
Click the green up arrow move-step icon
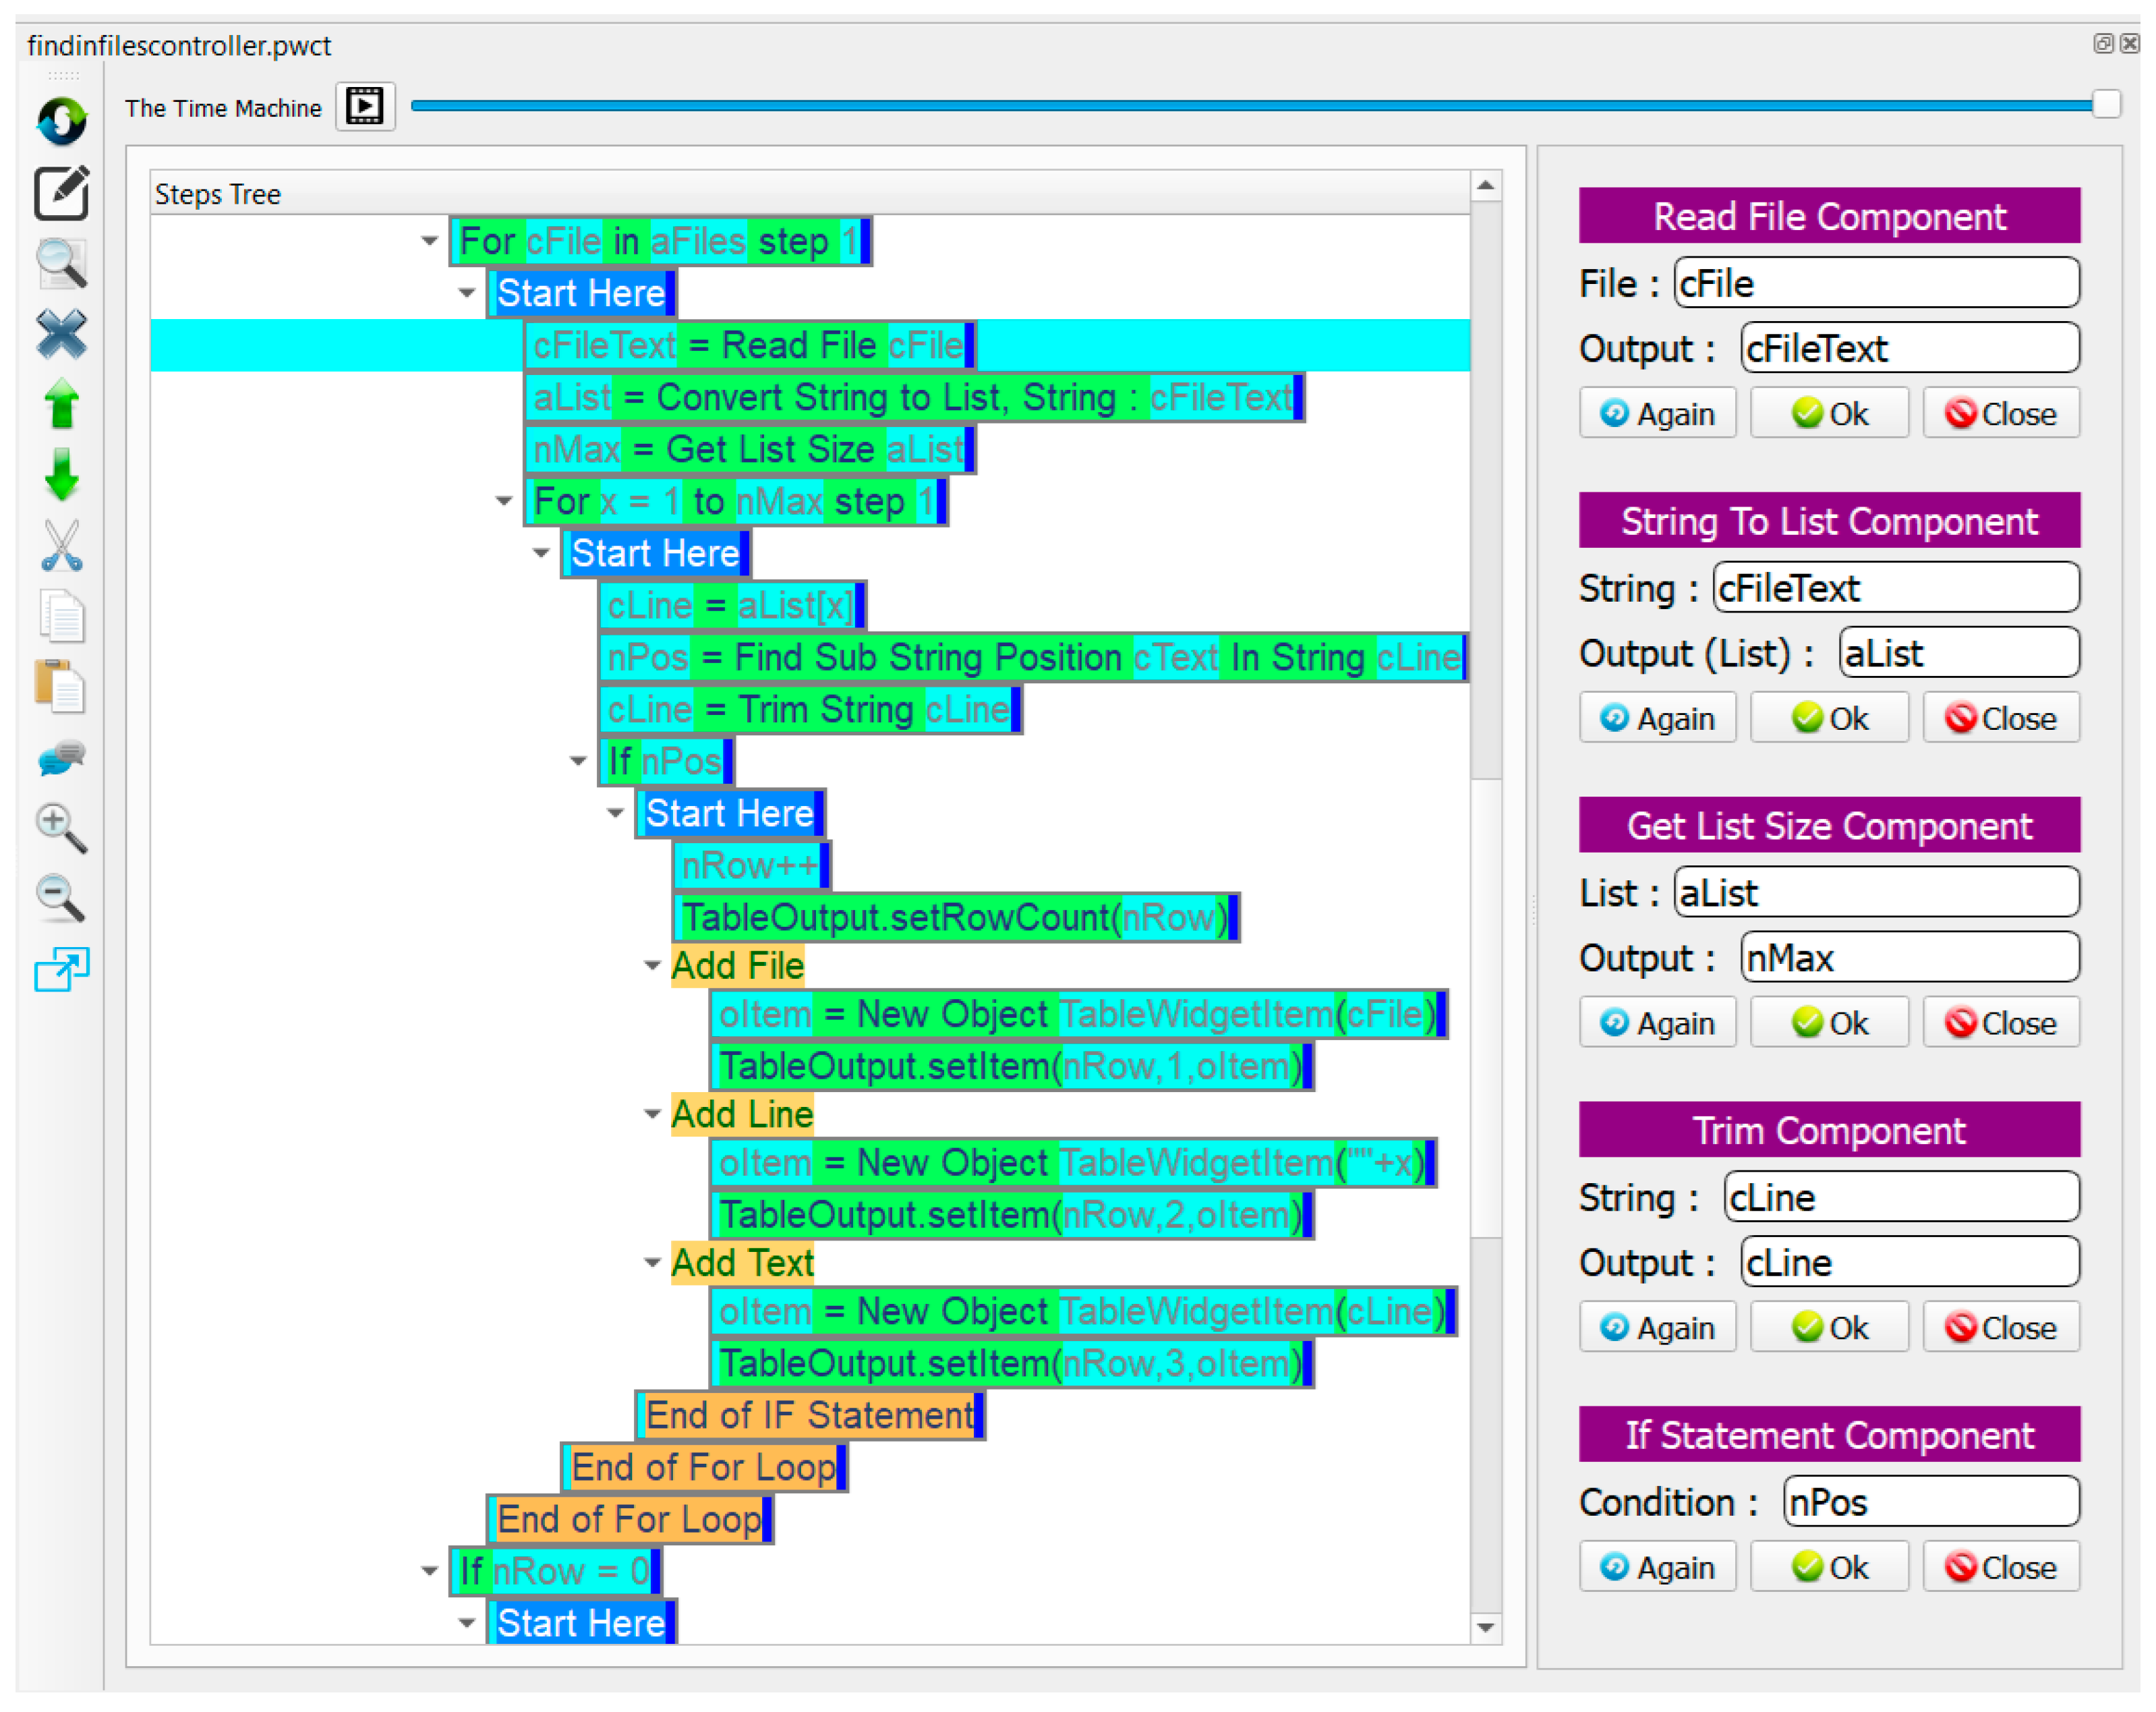coord(62,404)
